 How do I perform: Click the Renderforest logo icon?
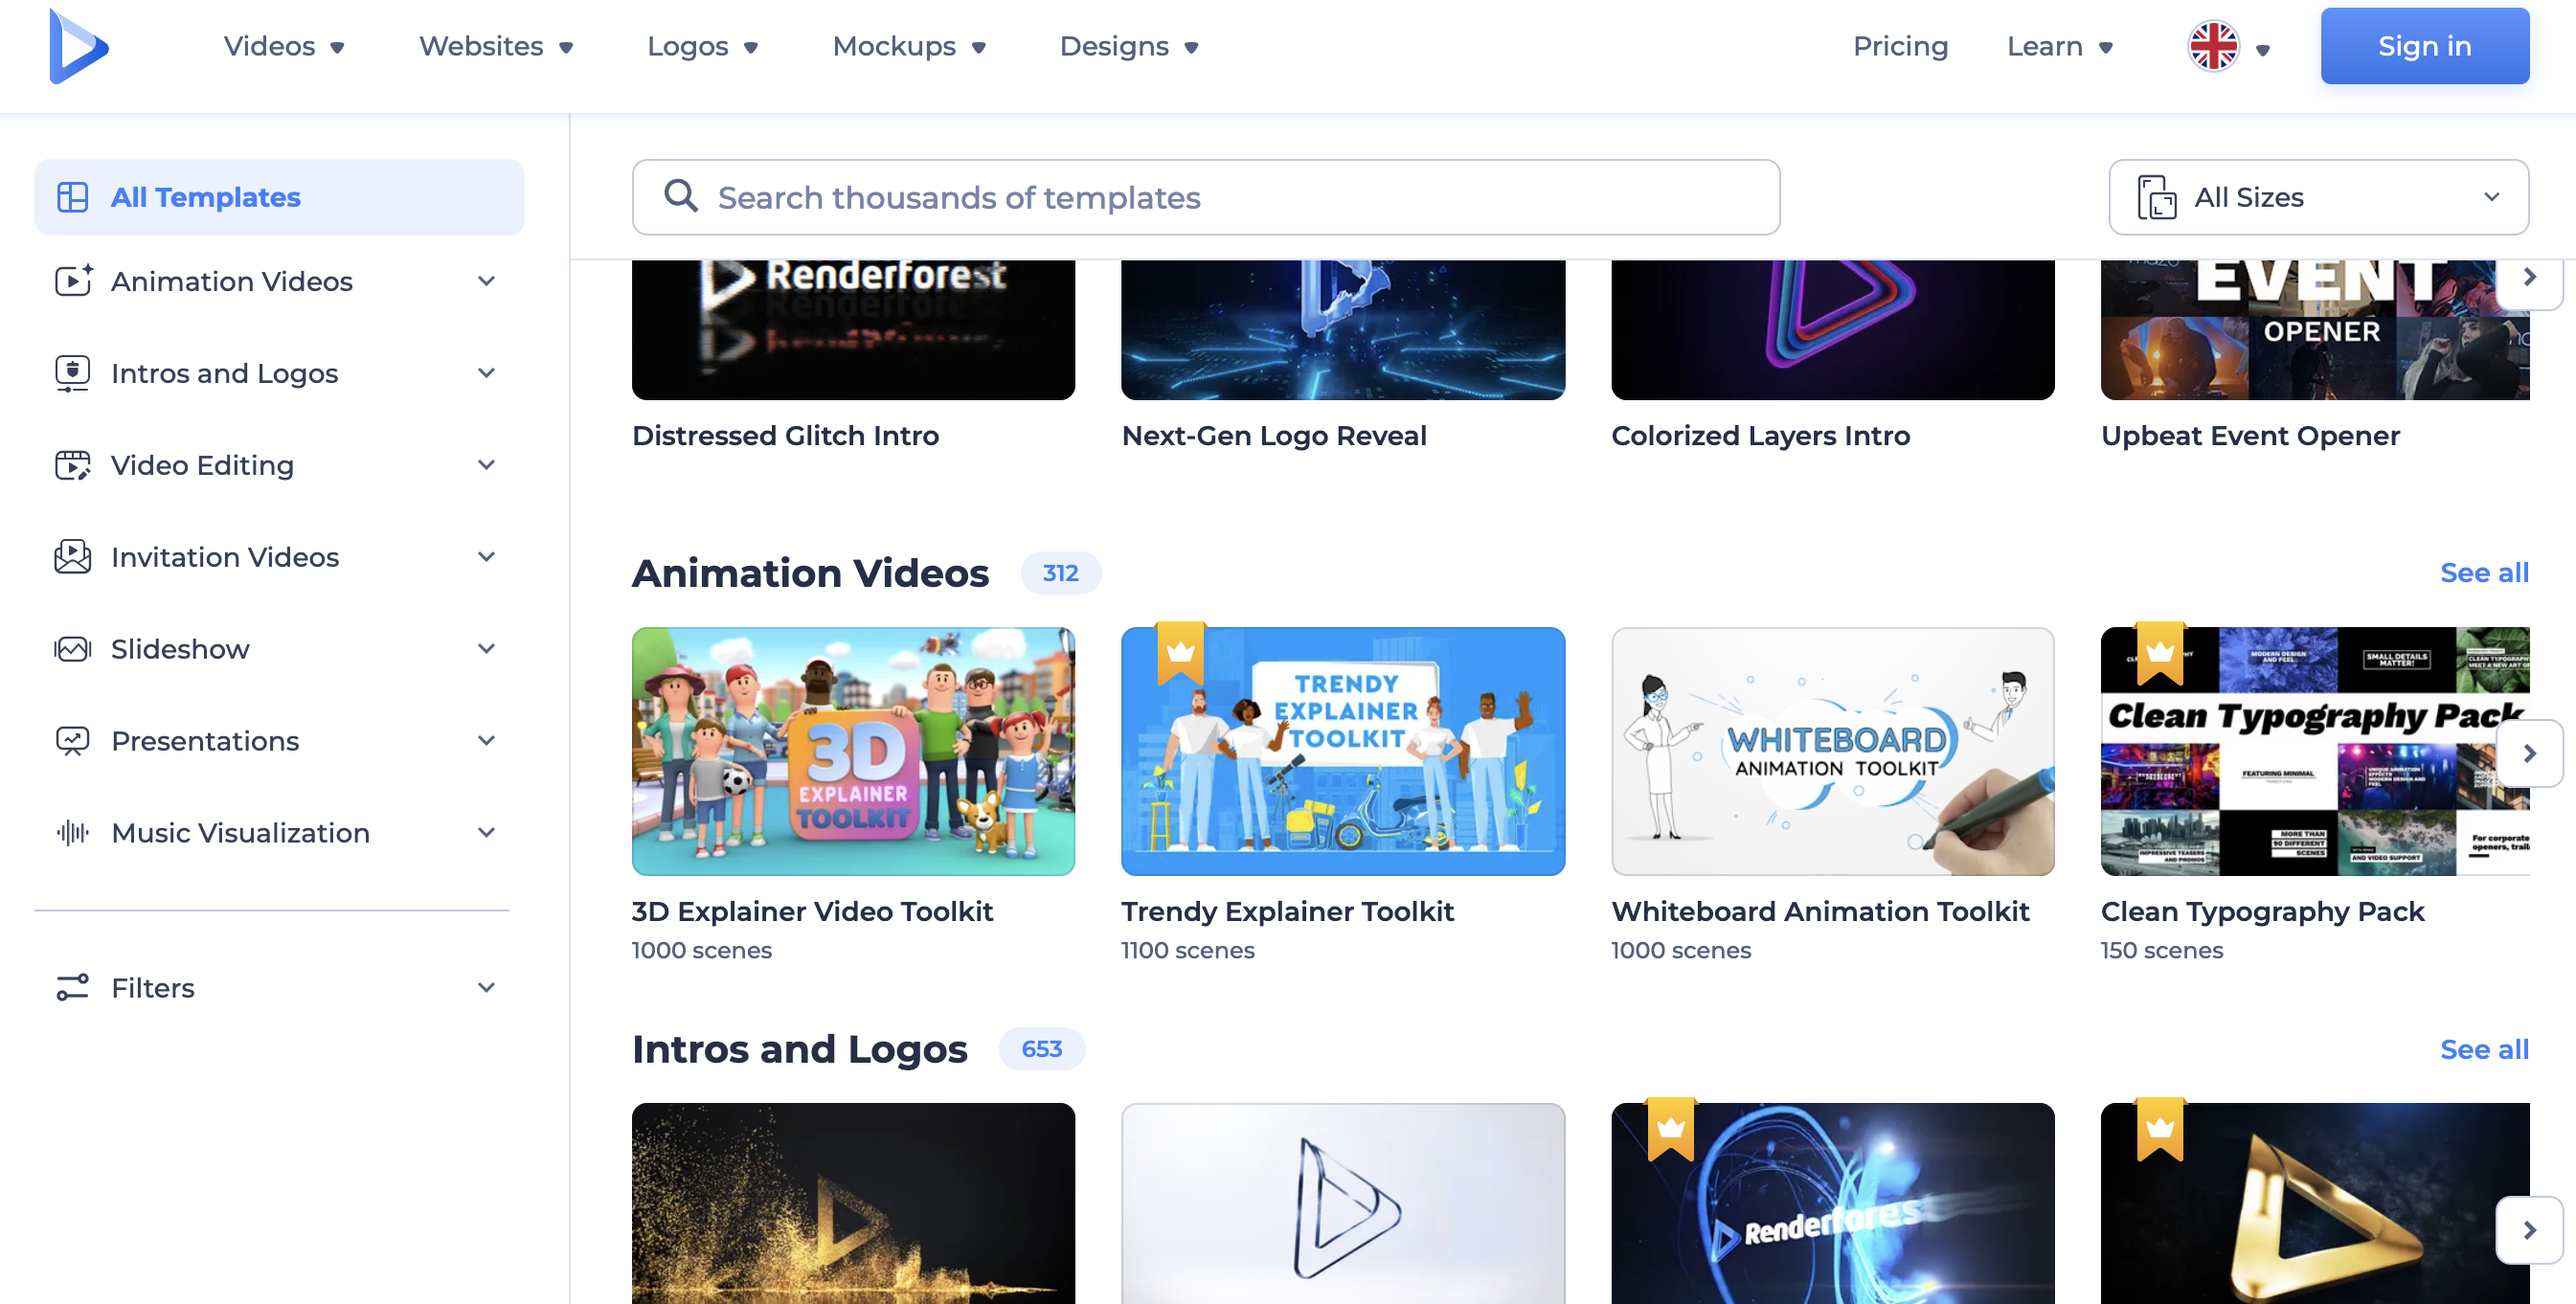coord(78,46)
